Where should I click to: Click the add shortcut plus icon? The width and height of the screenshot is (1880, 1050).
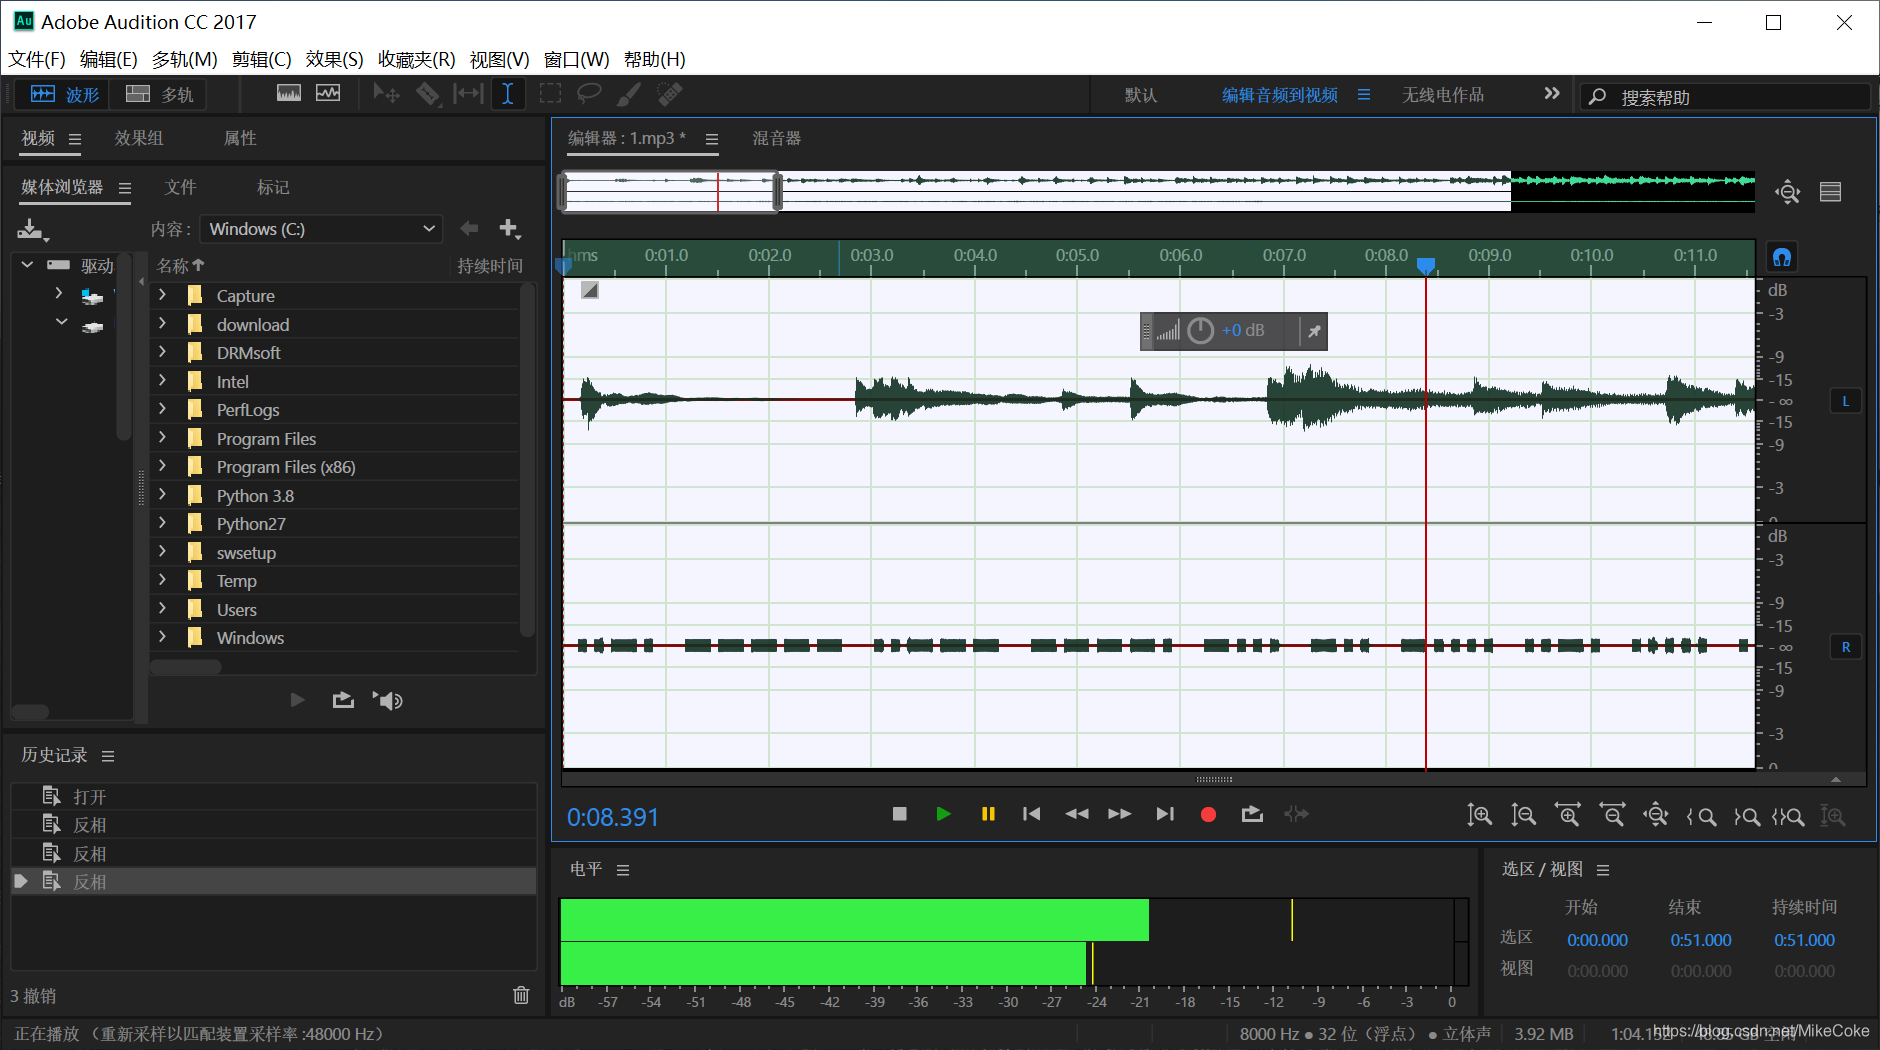click(510, 229)
